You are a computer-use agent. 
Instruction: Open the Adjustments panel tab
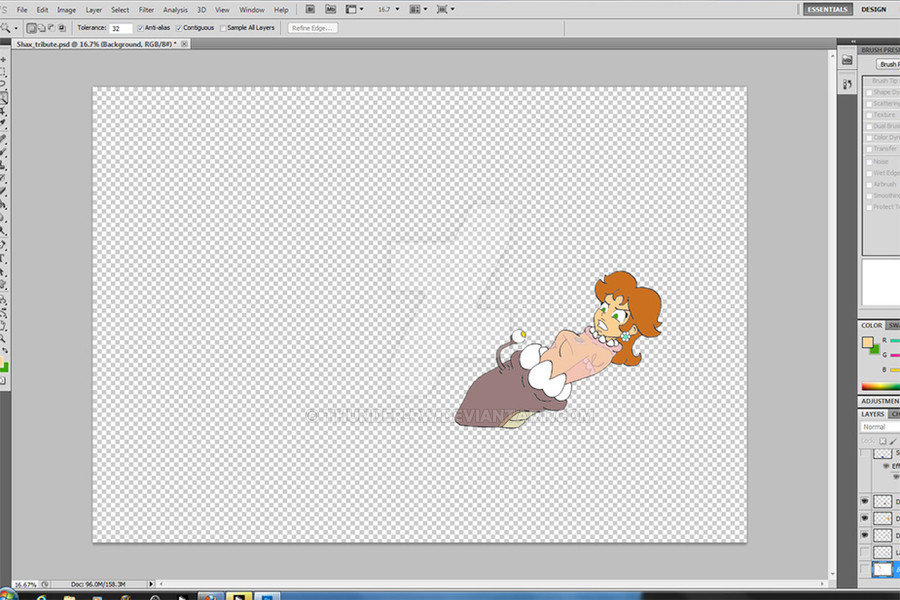[x=880, y=401]
